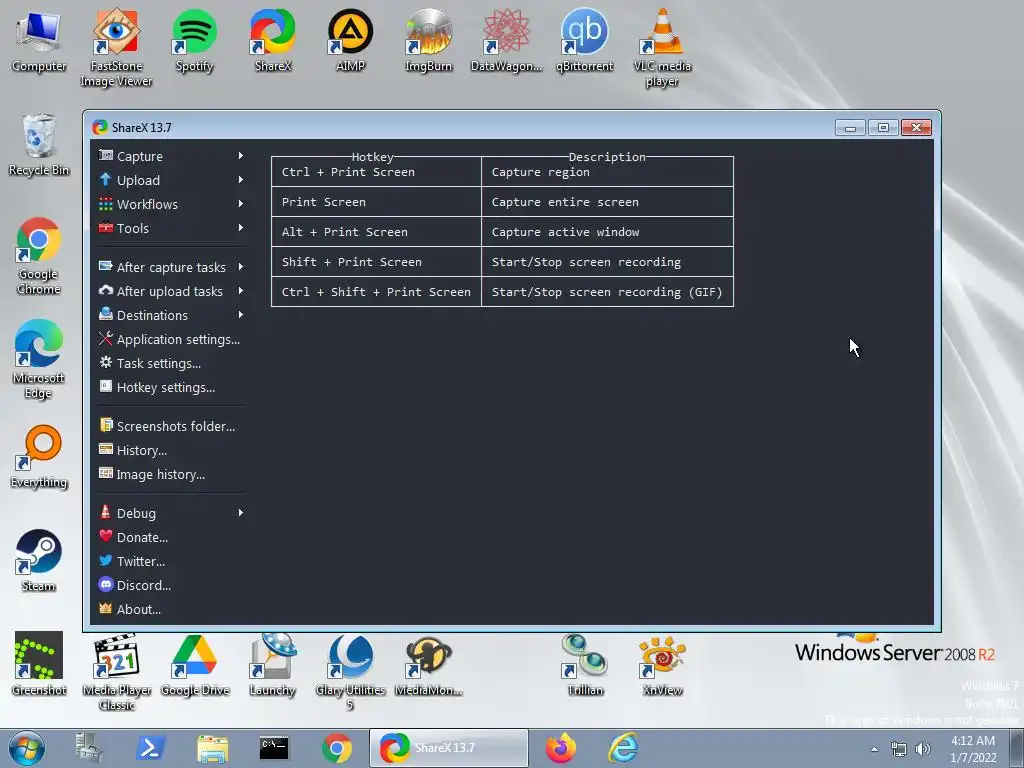Click the volume speaker tray icon
Image resolution: width=1024 pixels, height=768 pixels.
[922, 749]
